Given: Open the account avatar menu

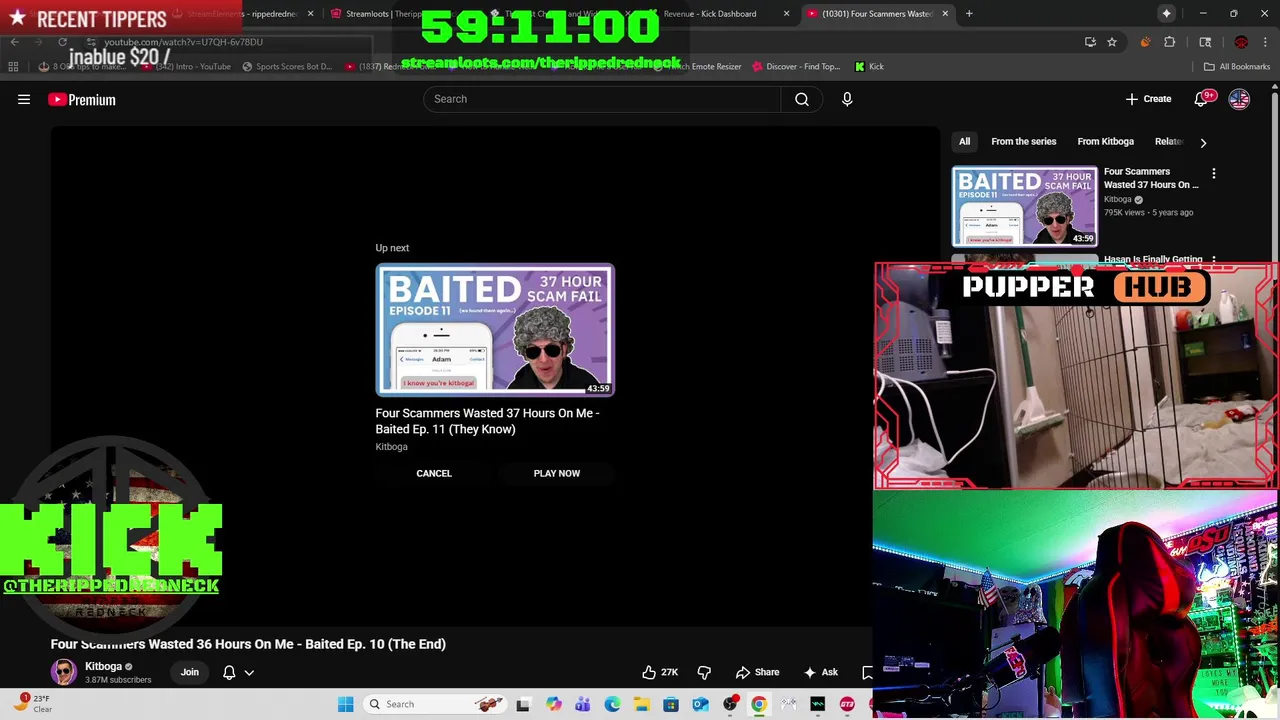Looking at the screenshot, I should (x=1239, y=99).
